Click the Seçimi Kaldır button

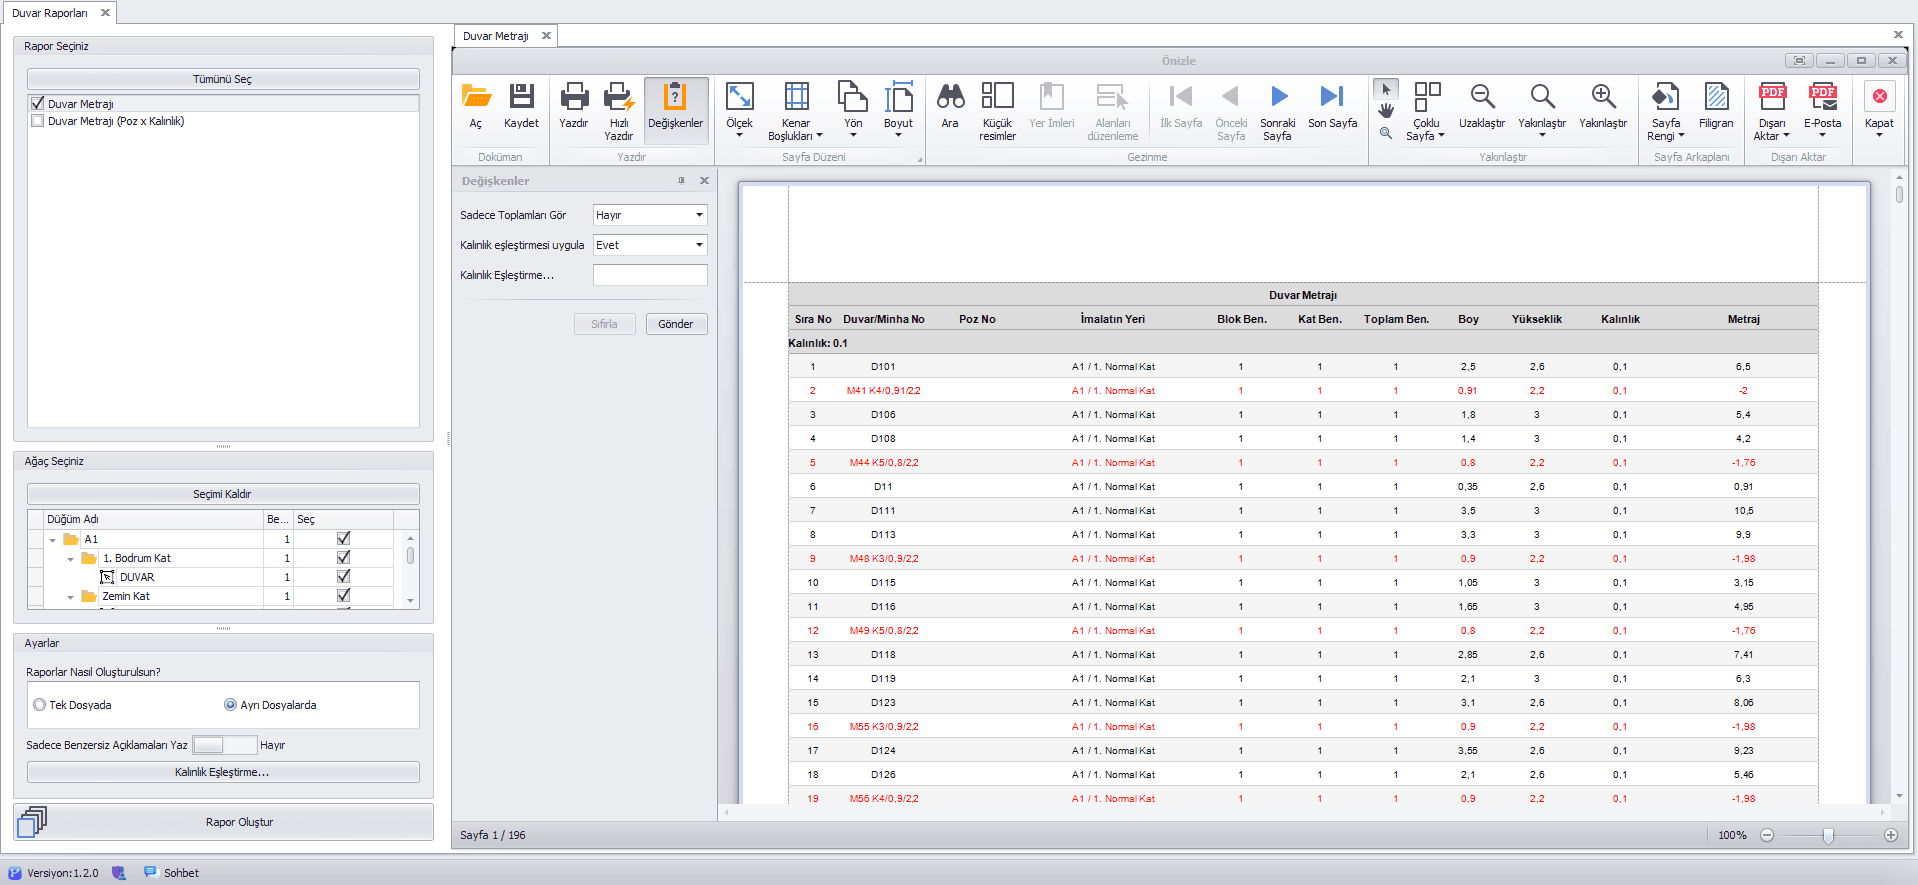point(223,494)
